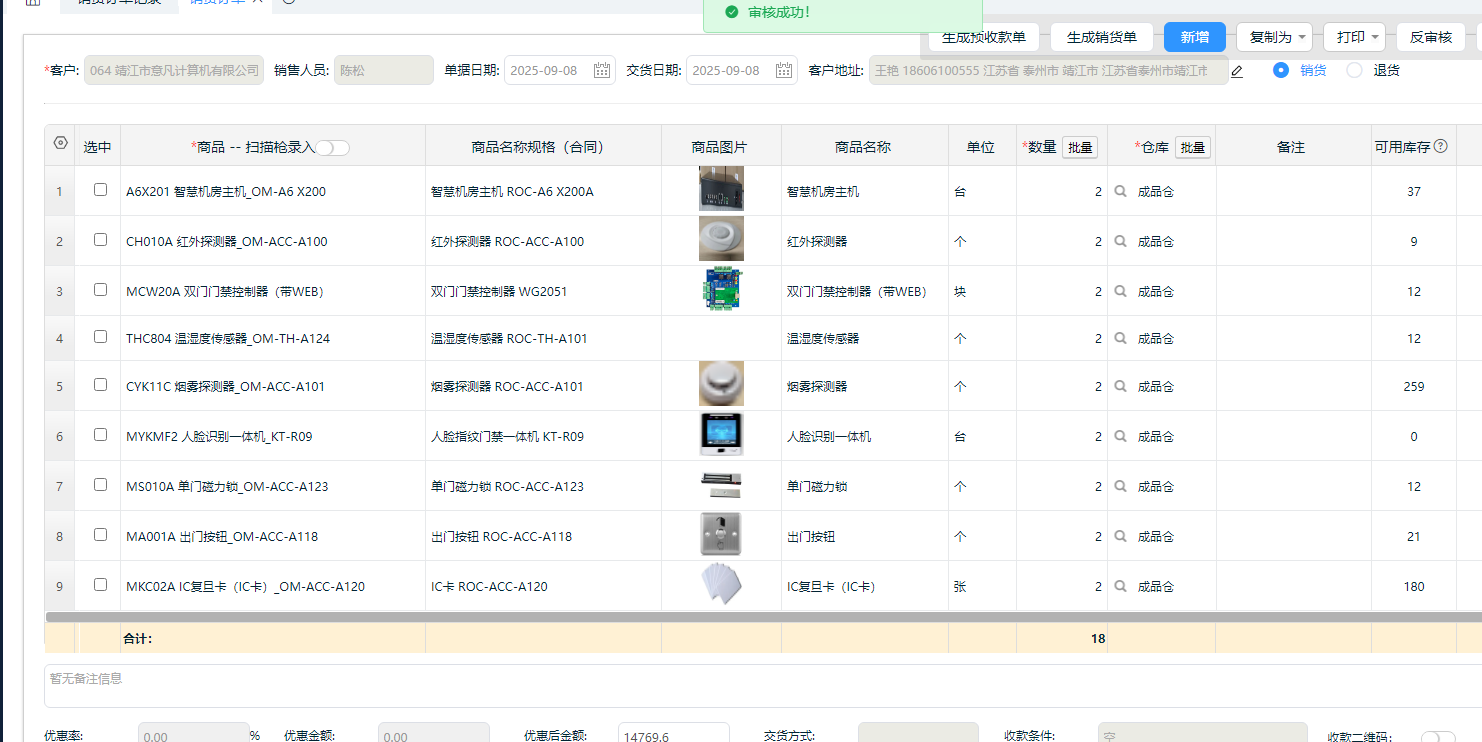This screenshot has width=1482, height=742.
Task: Open the 打印 dropdown menu
Action: (1354, 37)
